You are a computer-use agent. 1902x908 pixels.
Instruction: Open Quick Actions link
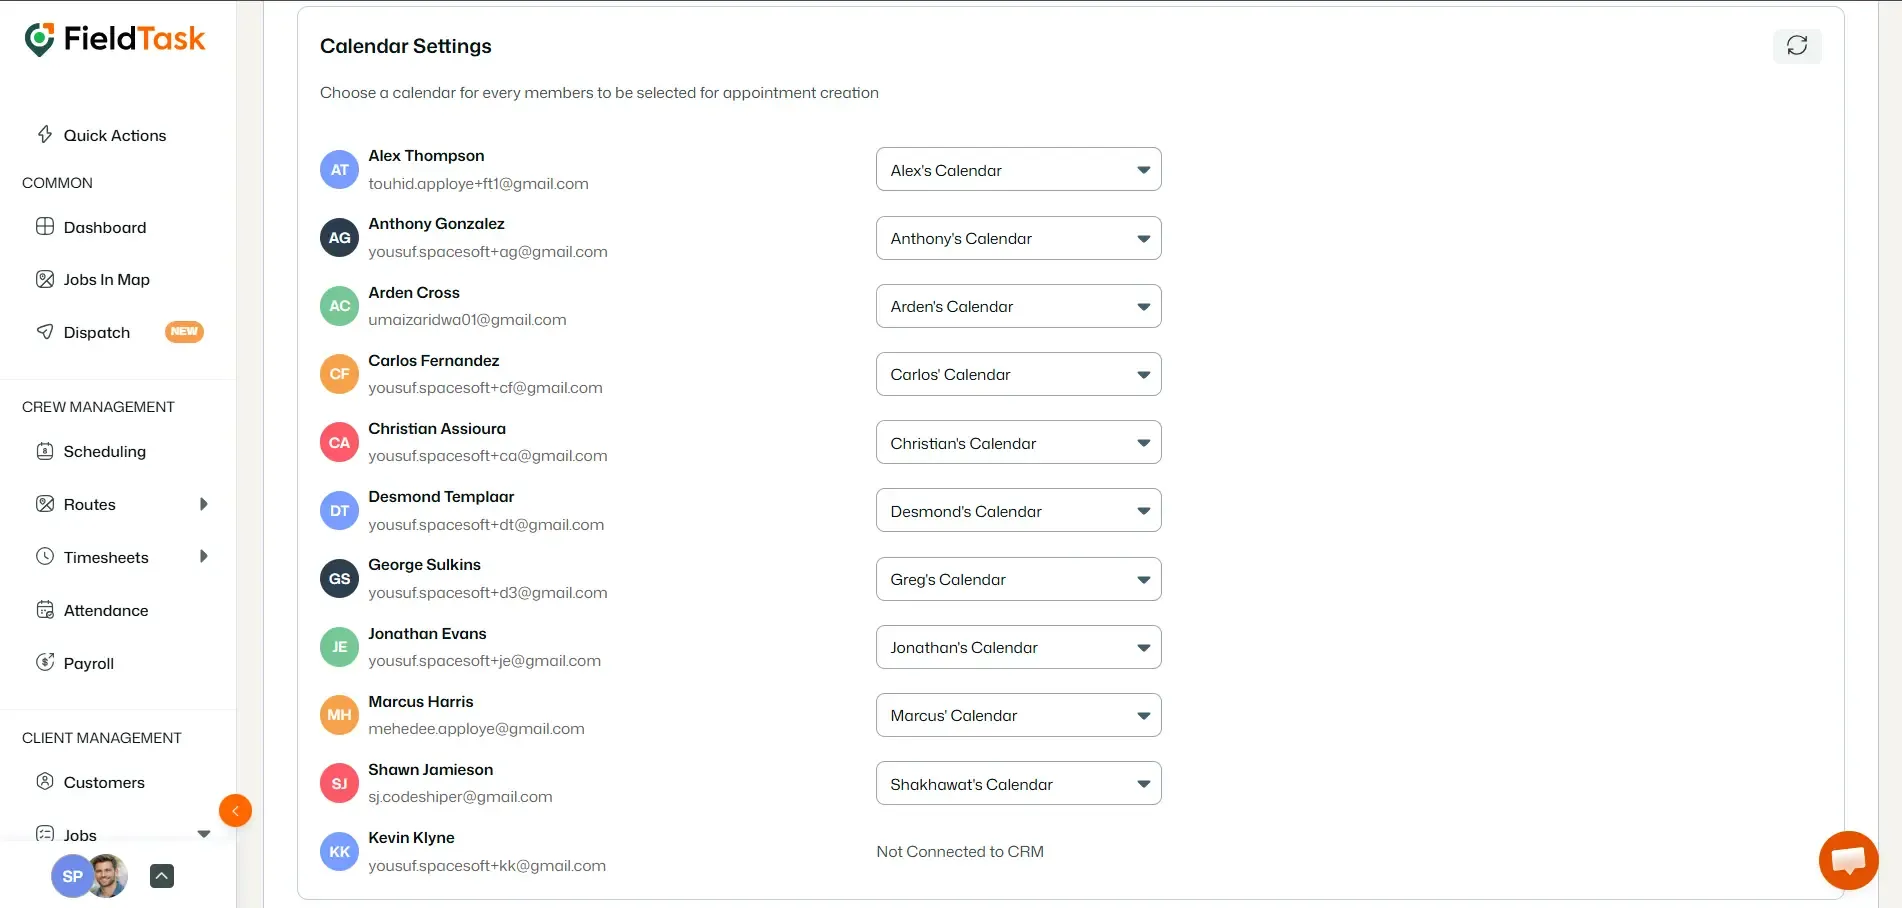(115, 135)
